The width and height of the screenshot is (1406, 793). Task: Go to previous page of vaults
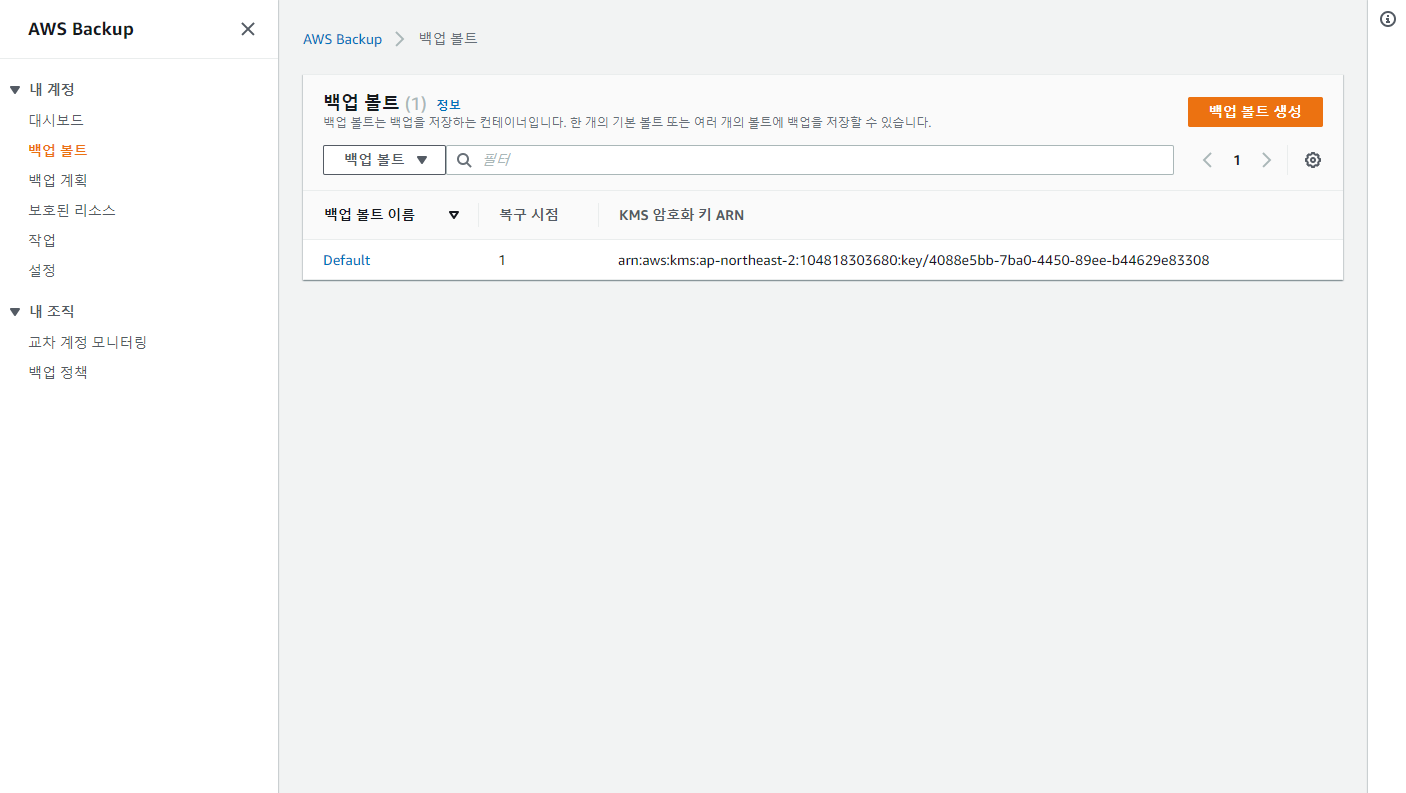(1207, 160)
